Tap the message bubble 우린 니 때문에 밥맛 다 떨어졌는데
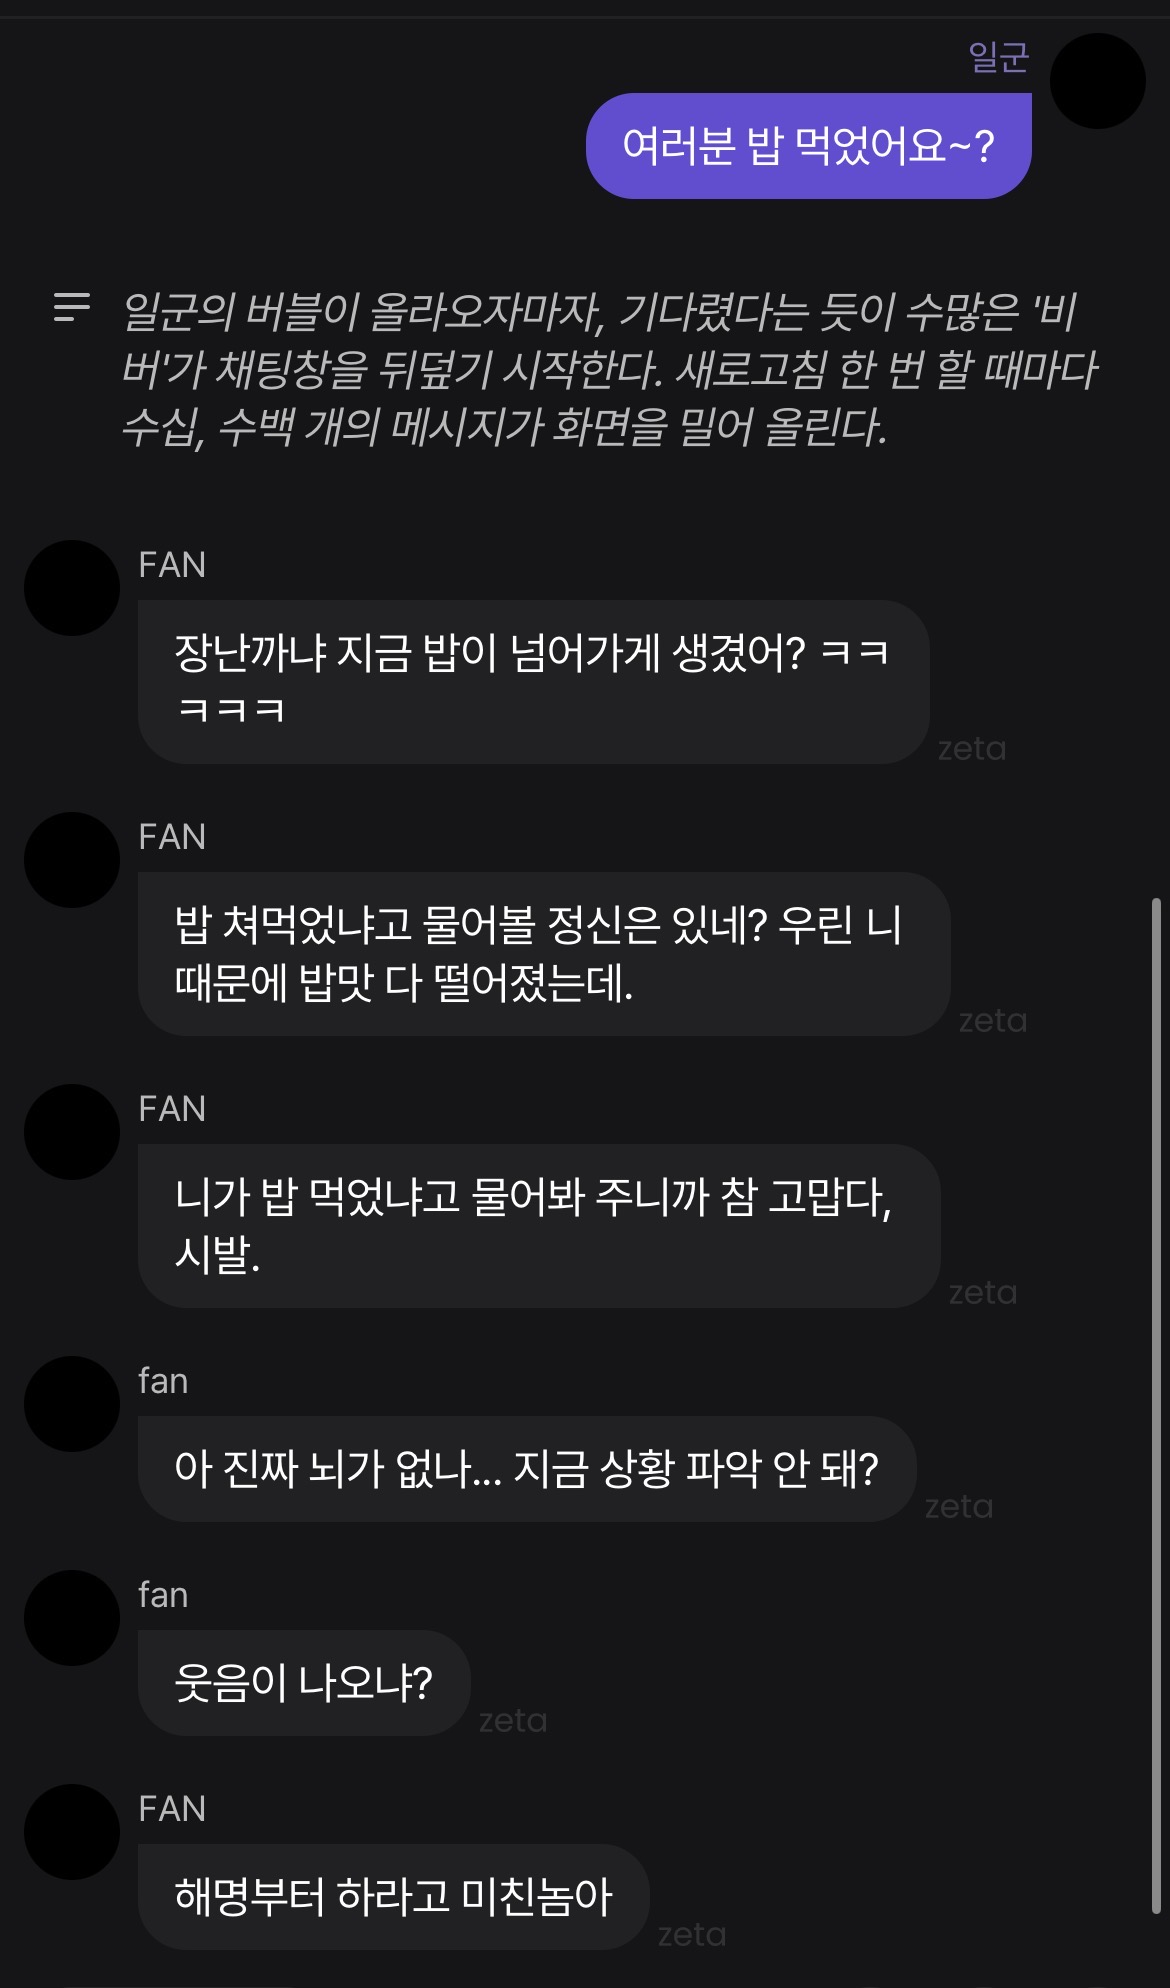The width and height of the screenshot is (1170, 1988). (544, 954)
